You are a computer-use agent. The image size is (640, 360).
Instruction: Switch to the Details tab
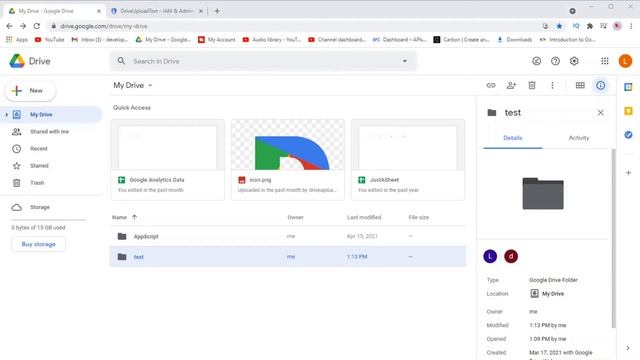click(513, 138)
